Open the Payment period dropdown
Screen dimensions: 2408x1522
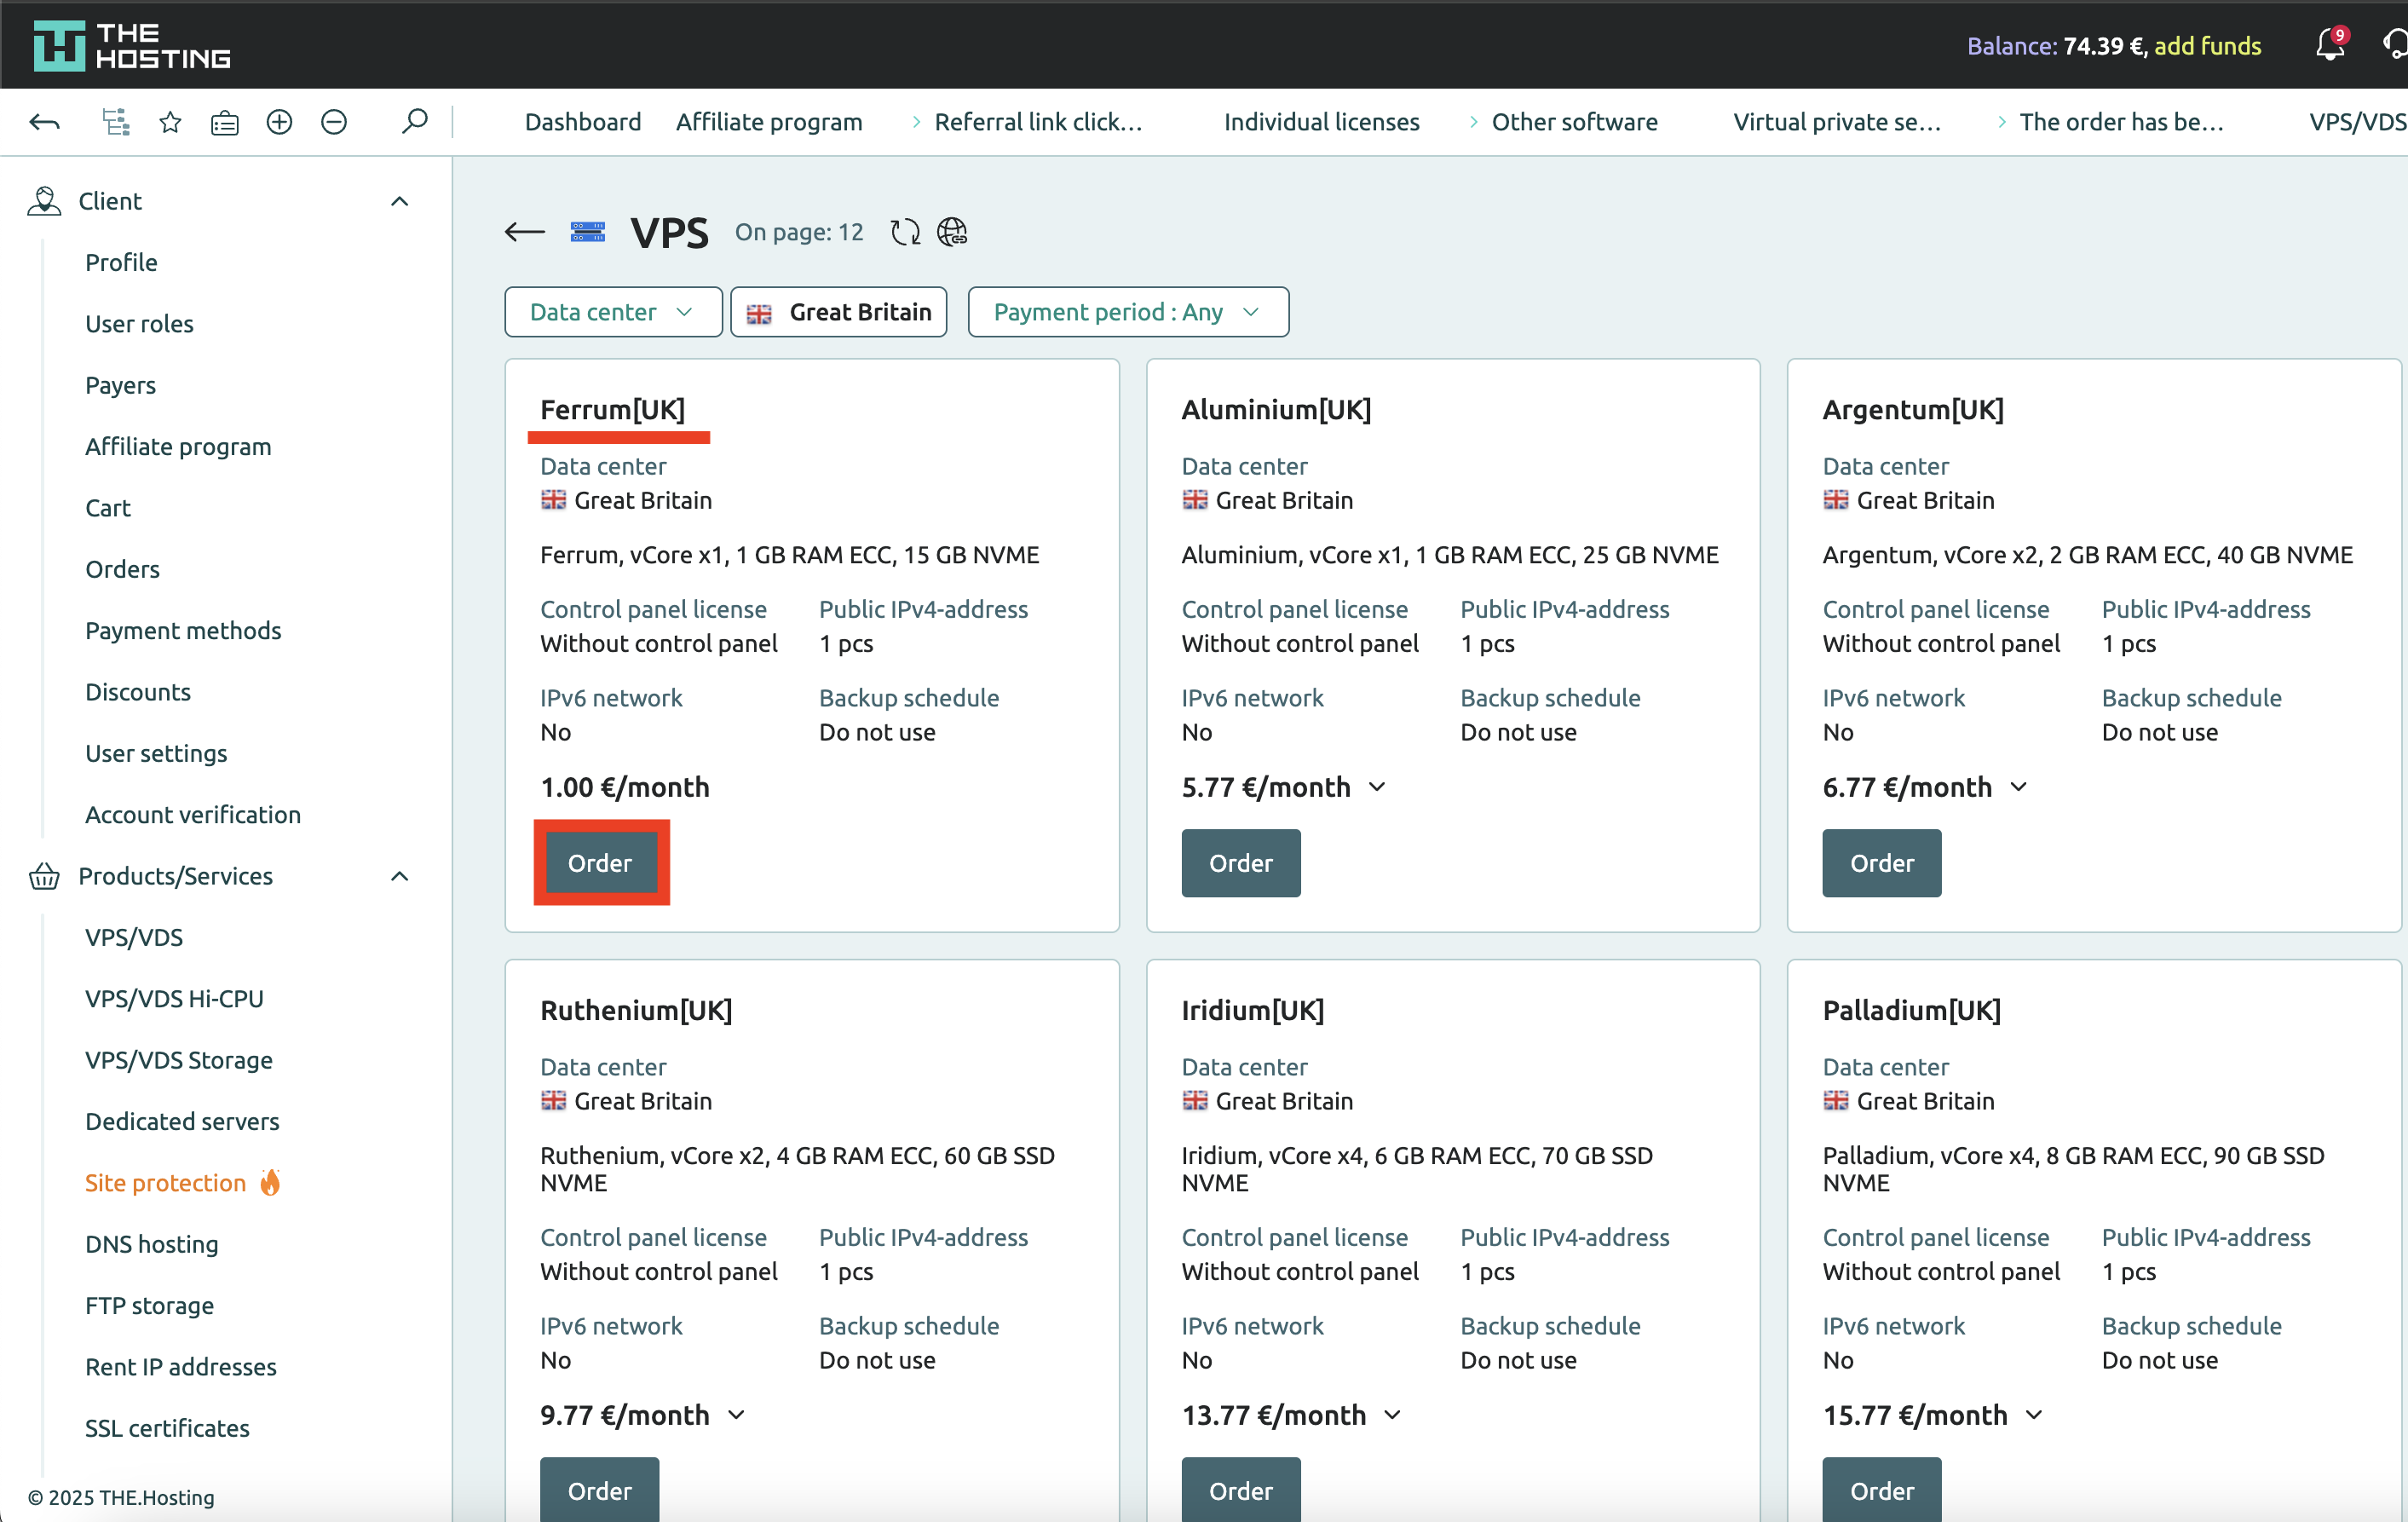click(1127, 312)
